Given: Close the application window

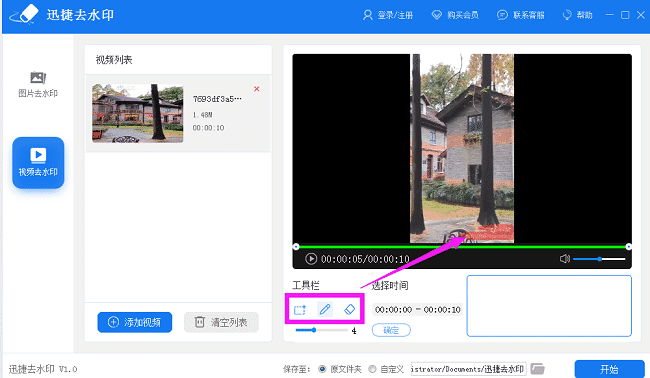Looking at the screenshot, I should (641, 15).
